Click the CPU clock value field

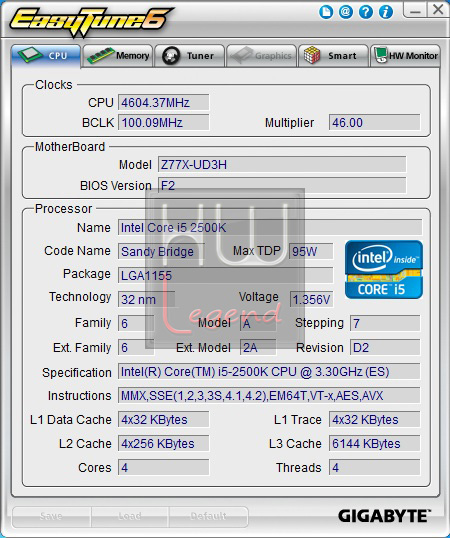click(164, 103)
